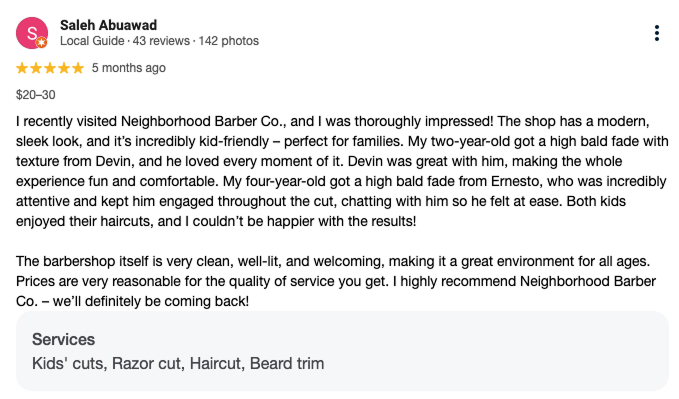
Task: Click the Kids' cuts service
Action: 68,363
